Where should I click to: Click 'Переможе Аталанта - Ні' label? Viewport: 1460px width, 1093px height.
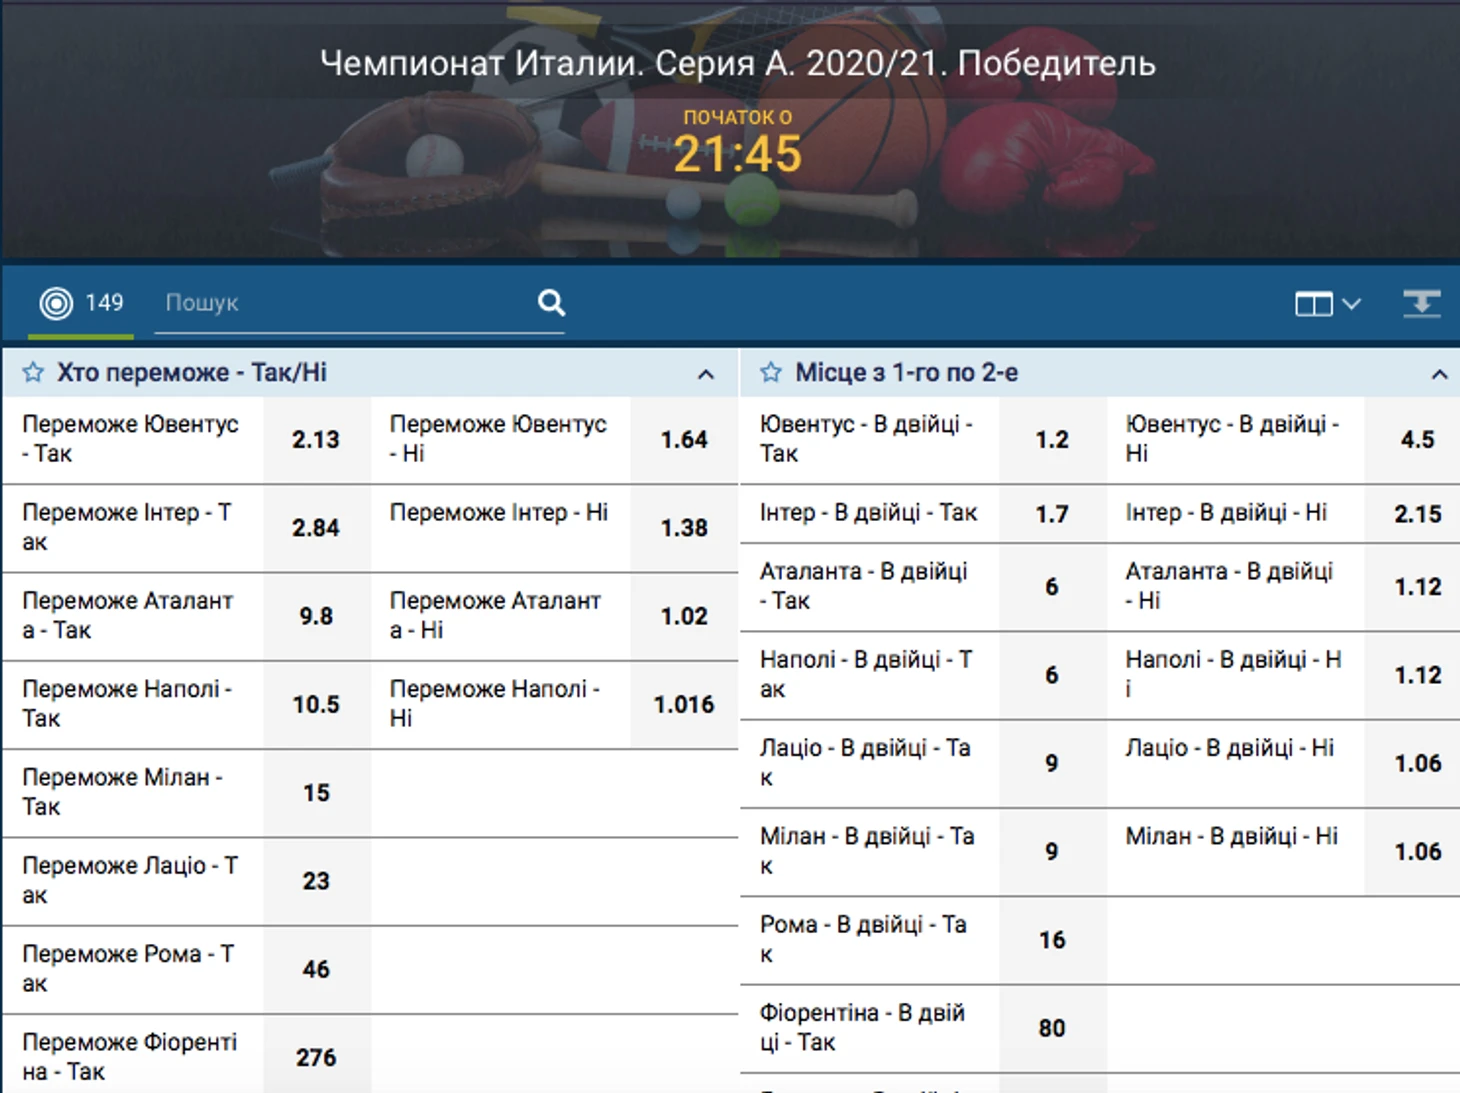coord(495,615)
